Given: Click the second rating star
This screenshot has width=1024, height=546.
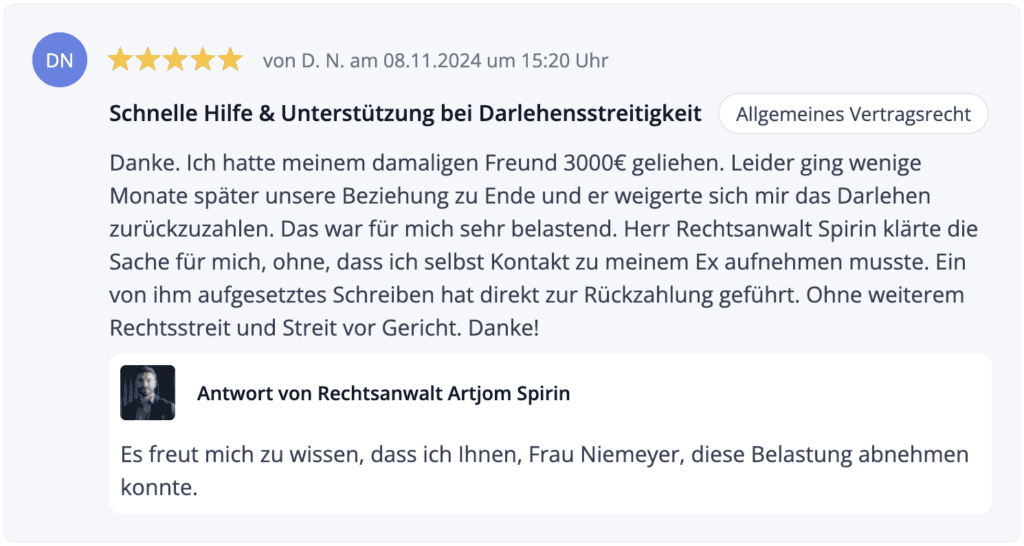Looking at the screenshot, I should tap(148, 59).
